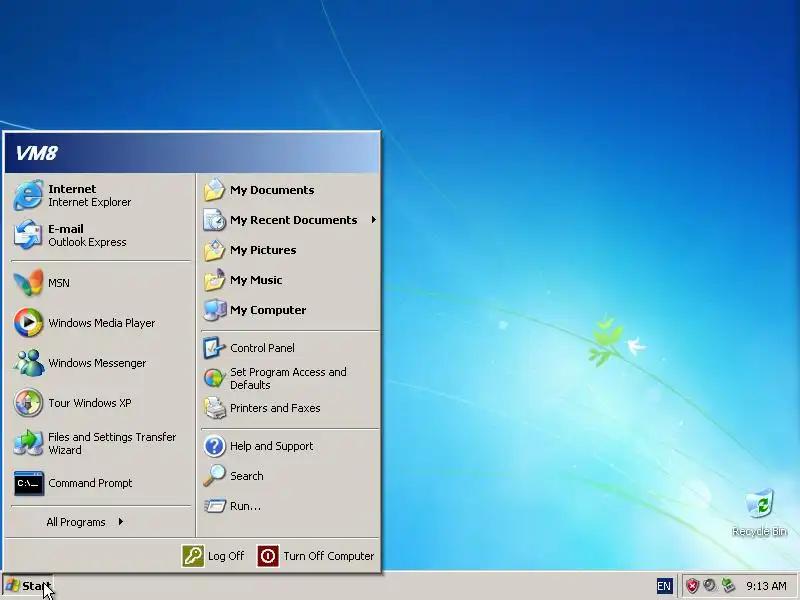Image resolution: width=800 pixels, height=600 pixels.
Task: Click the "Windows Messenger" text
Action: click(x=97, y=363)
